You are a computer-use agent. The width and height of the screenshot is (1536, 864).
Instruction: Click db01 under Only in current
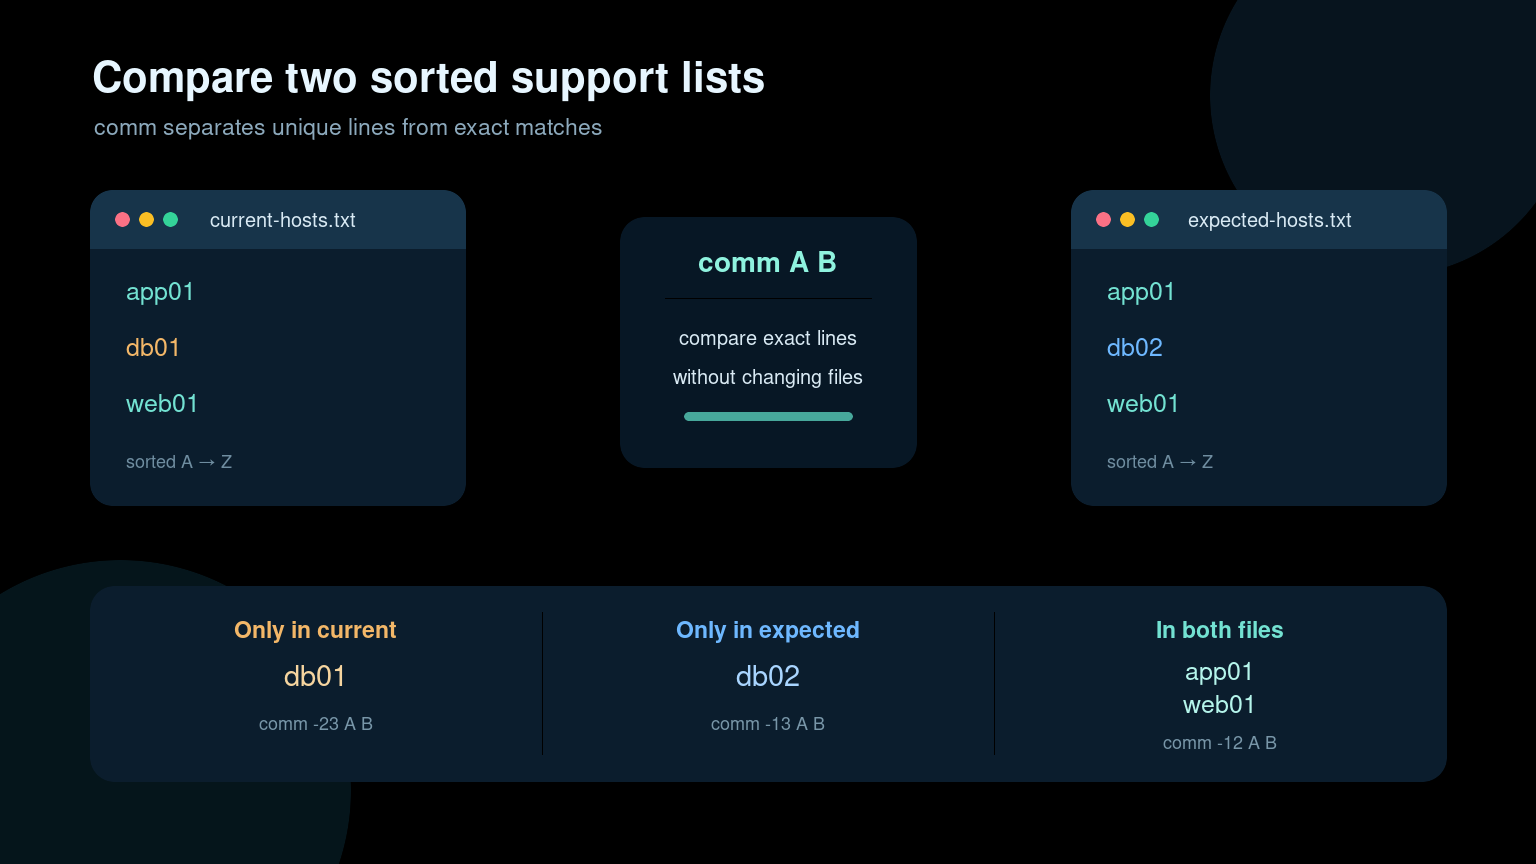[315, 676]
